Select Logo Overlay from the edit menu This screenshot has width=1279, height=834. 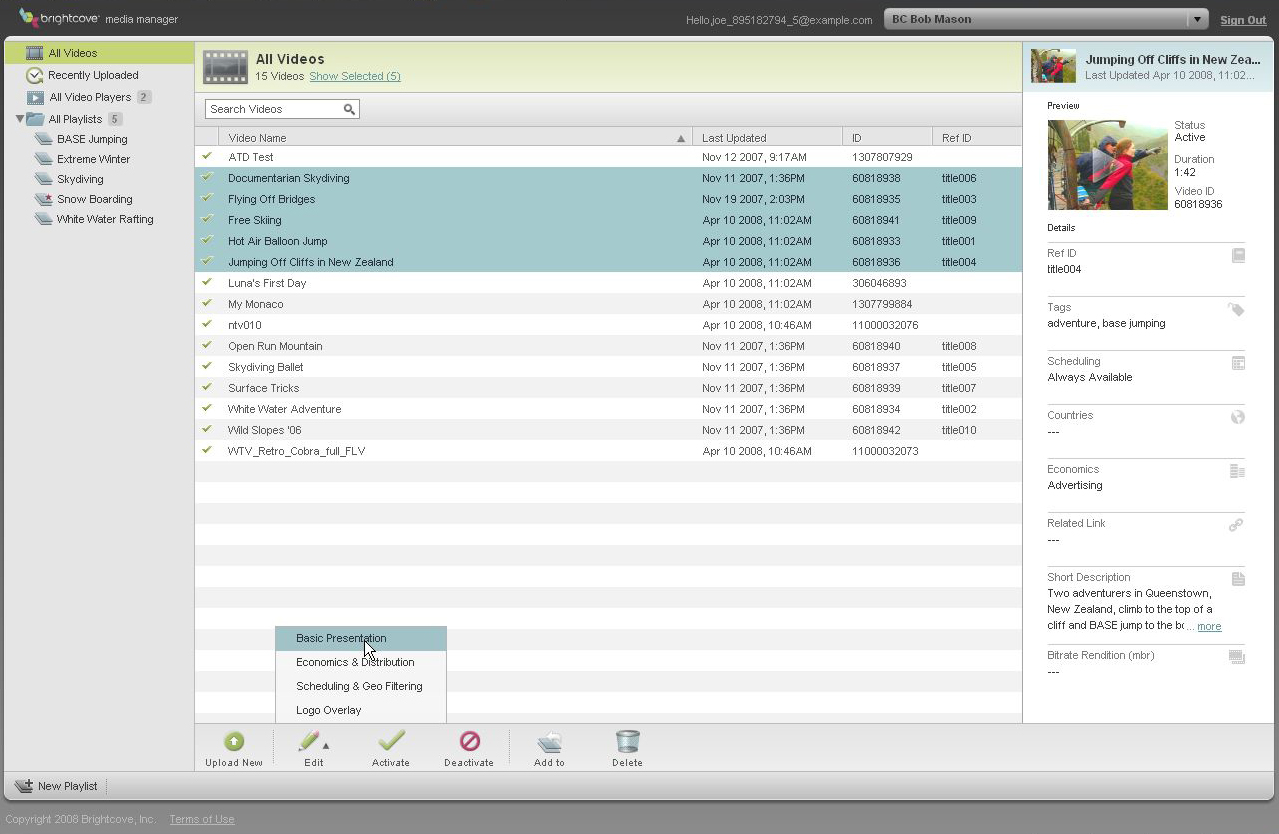329,710
